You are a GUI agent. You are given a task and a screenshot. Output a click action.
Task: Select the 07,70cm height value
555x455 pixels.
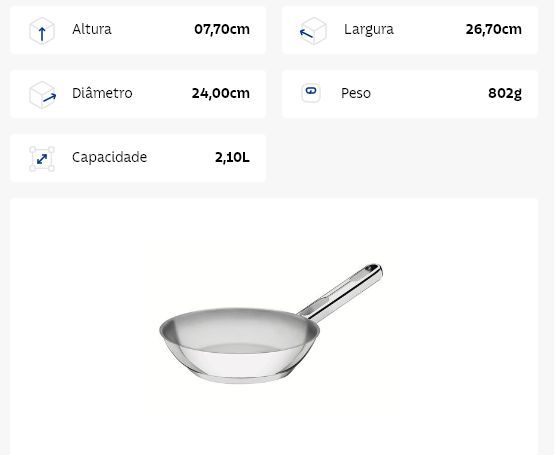(x=222, y=29)
